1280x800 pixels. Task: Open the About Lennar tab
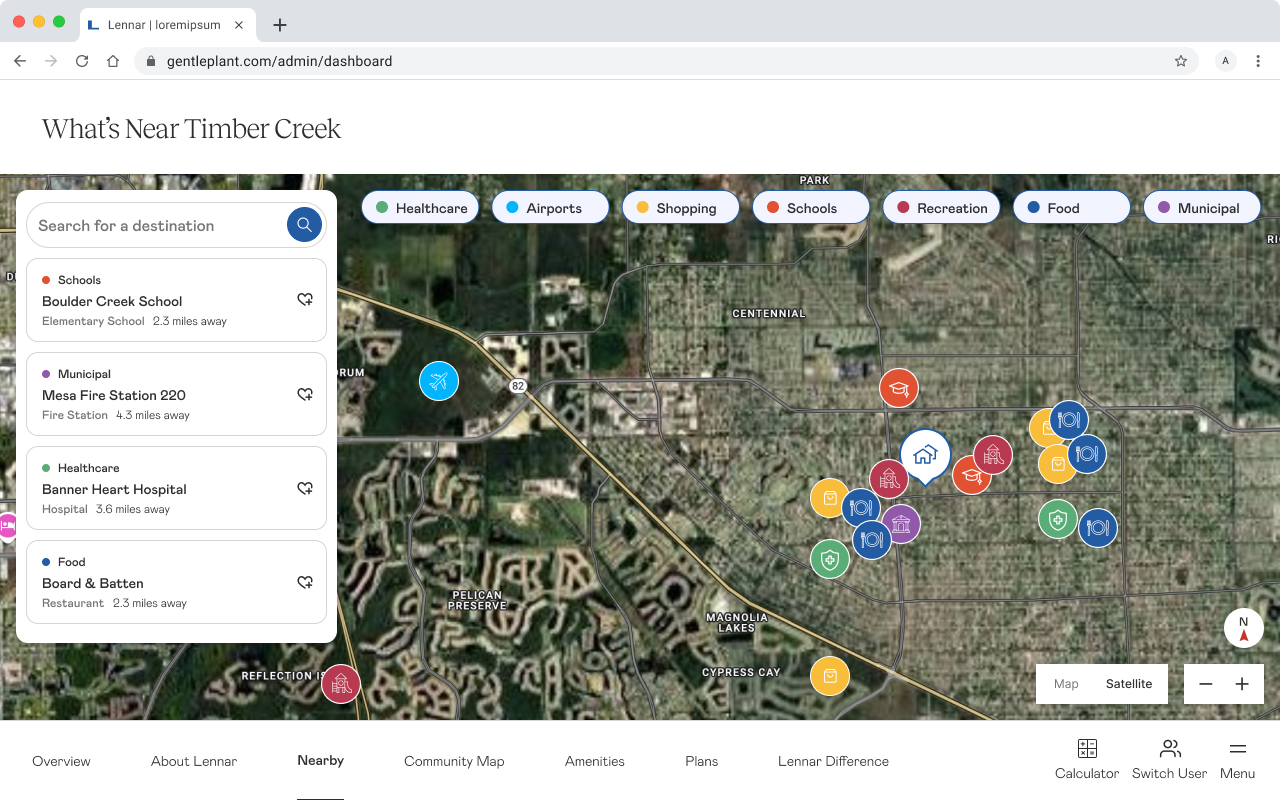[x=194, y=761]
